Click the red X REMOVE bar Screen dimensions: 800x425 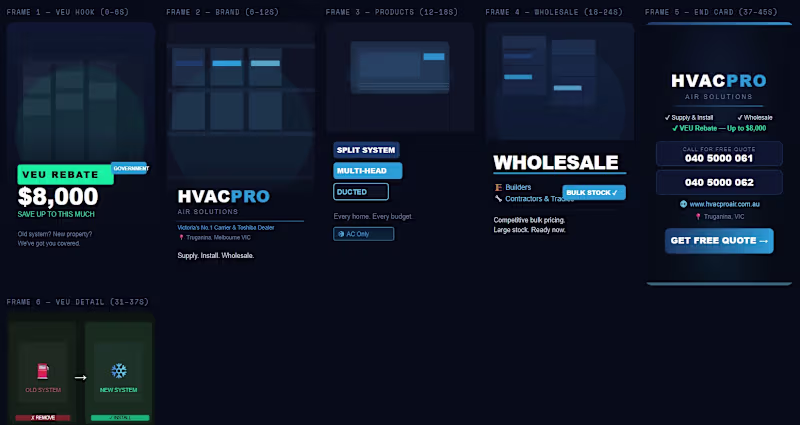point(43,417)
